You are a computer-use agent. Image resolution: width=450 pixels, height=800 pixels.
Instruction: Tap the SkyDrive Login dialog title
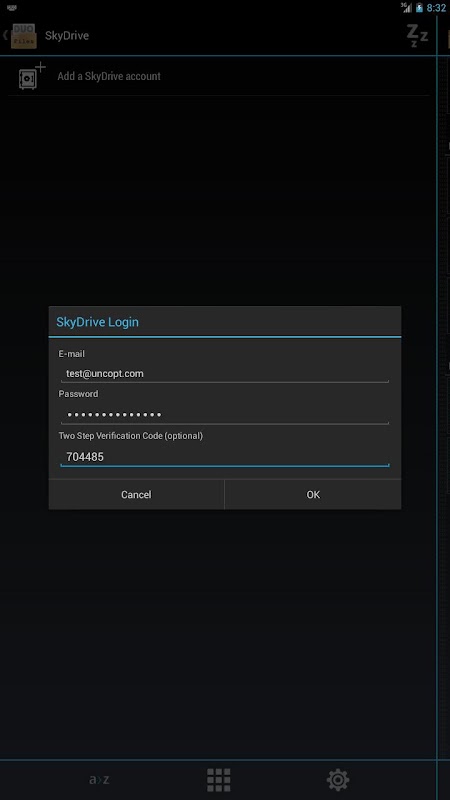(97, 322)
